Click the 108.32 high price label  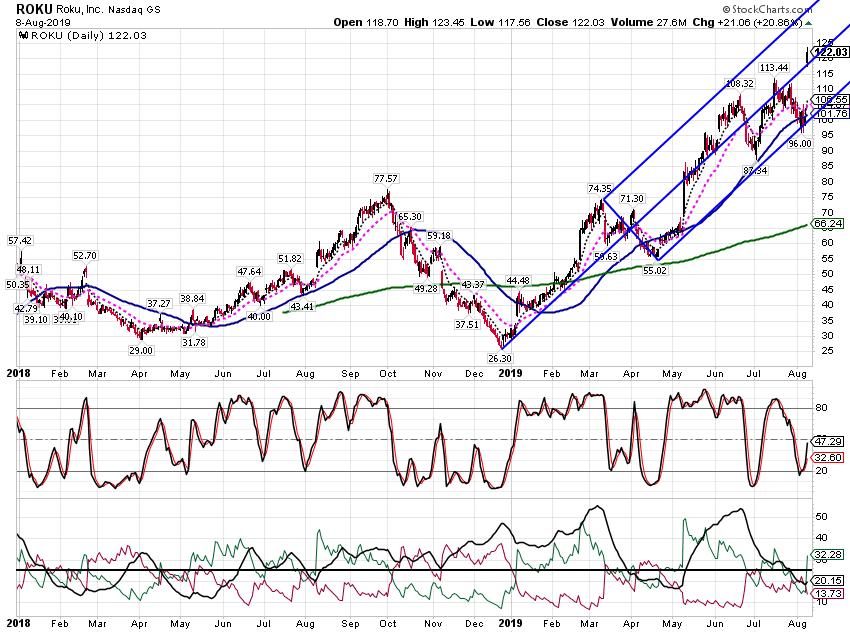pos(740,84)
